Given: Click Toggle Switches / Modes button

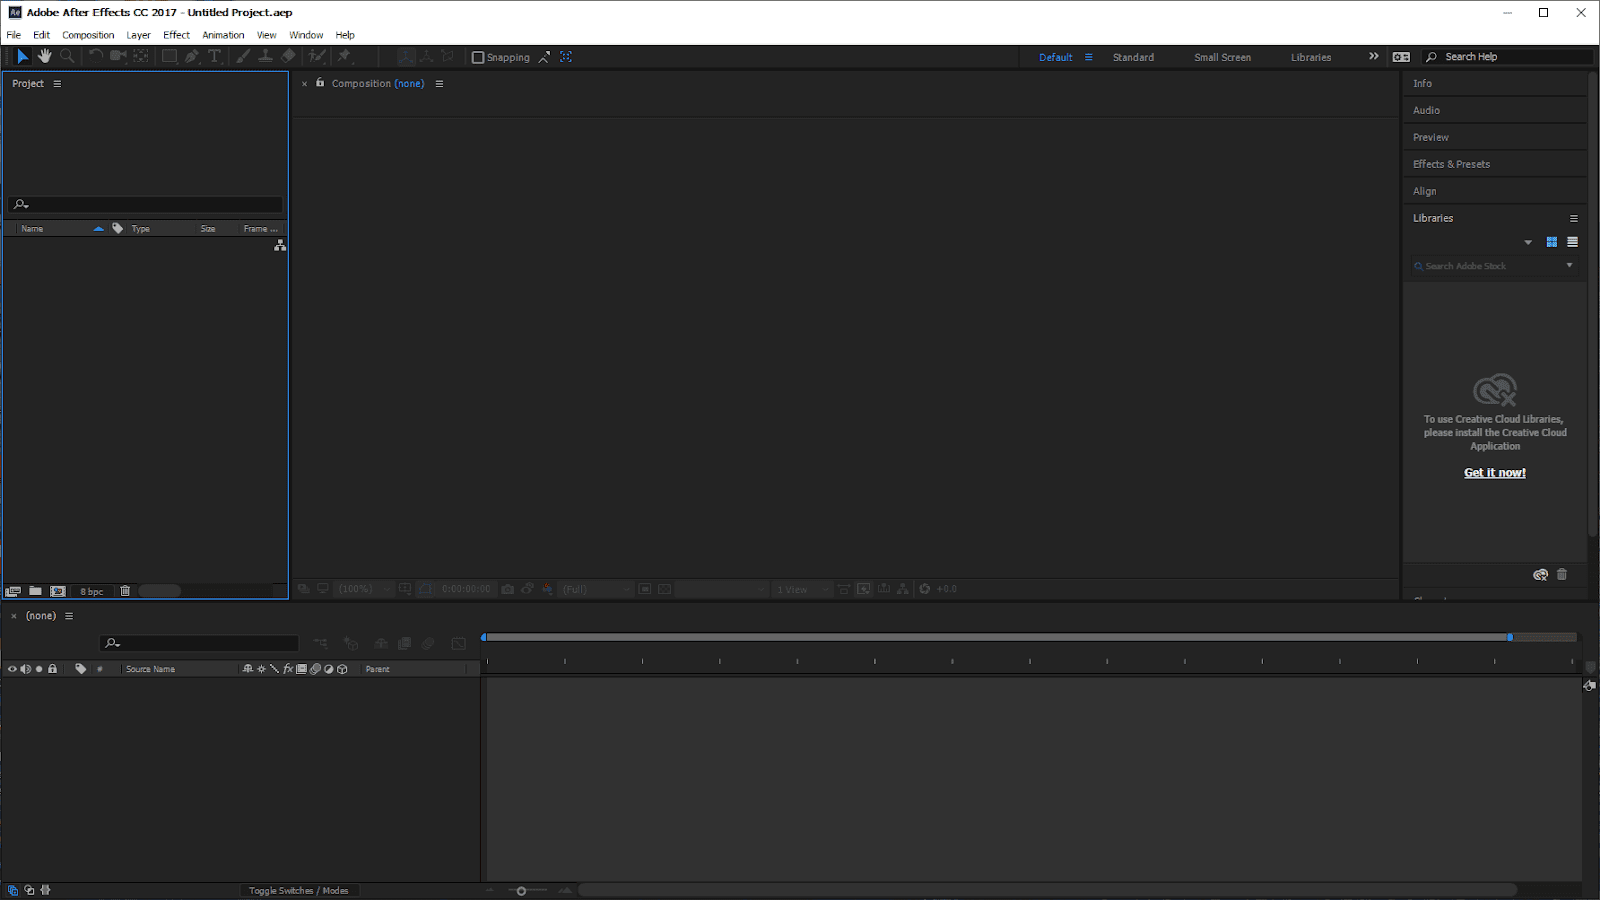Looking at the screenshot, I should click(x=299, y=890).
